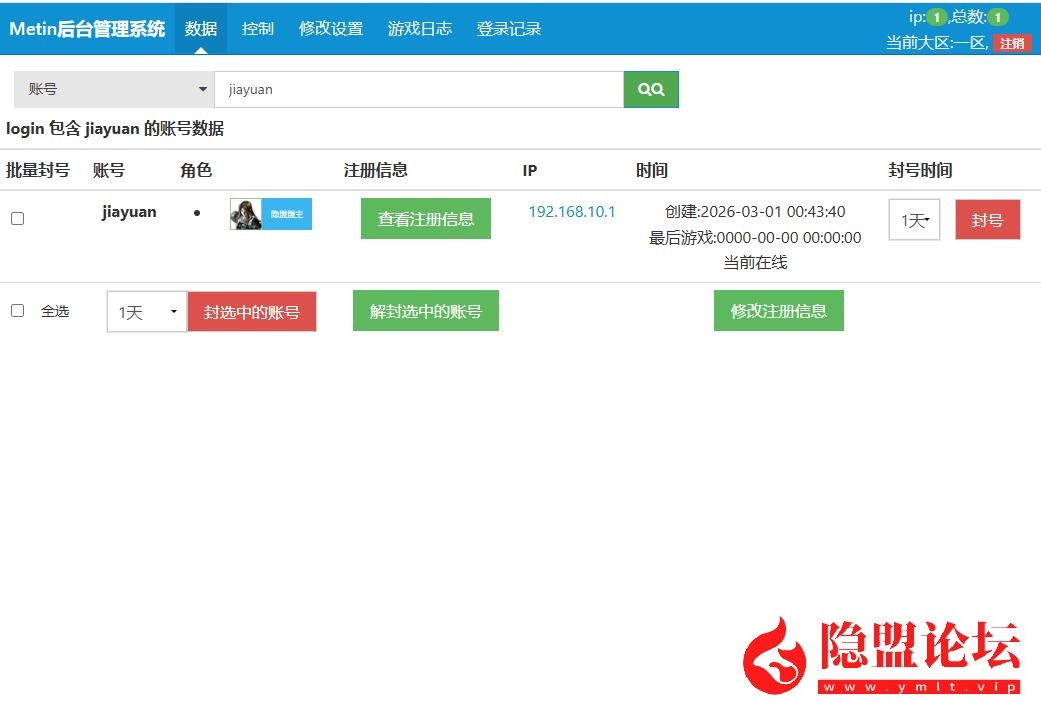Viewport: 1041px width, 703px height.
Task: Enable the 全选 select-all checkbox
Action: pyautogui.click(x=17, y=311)
